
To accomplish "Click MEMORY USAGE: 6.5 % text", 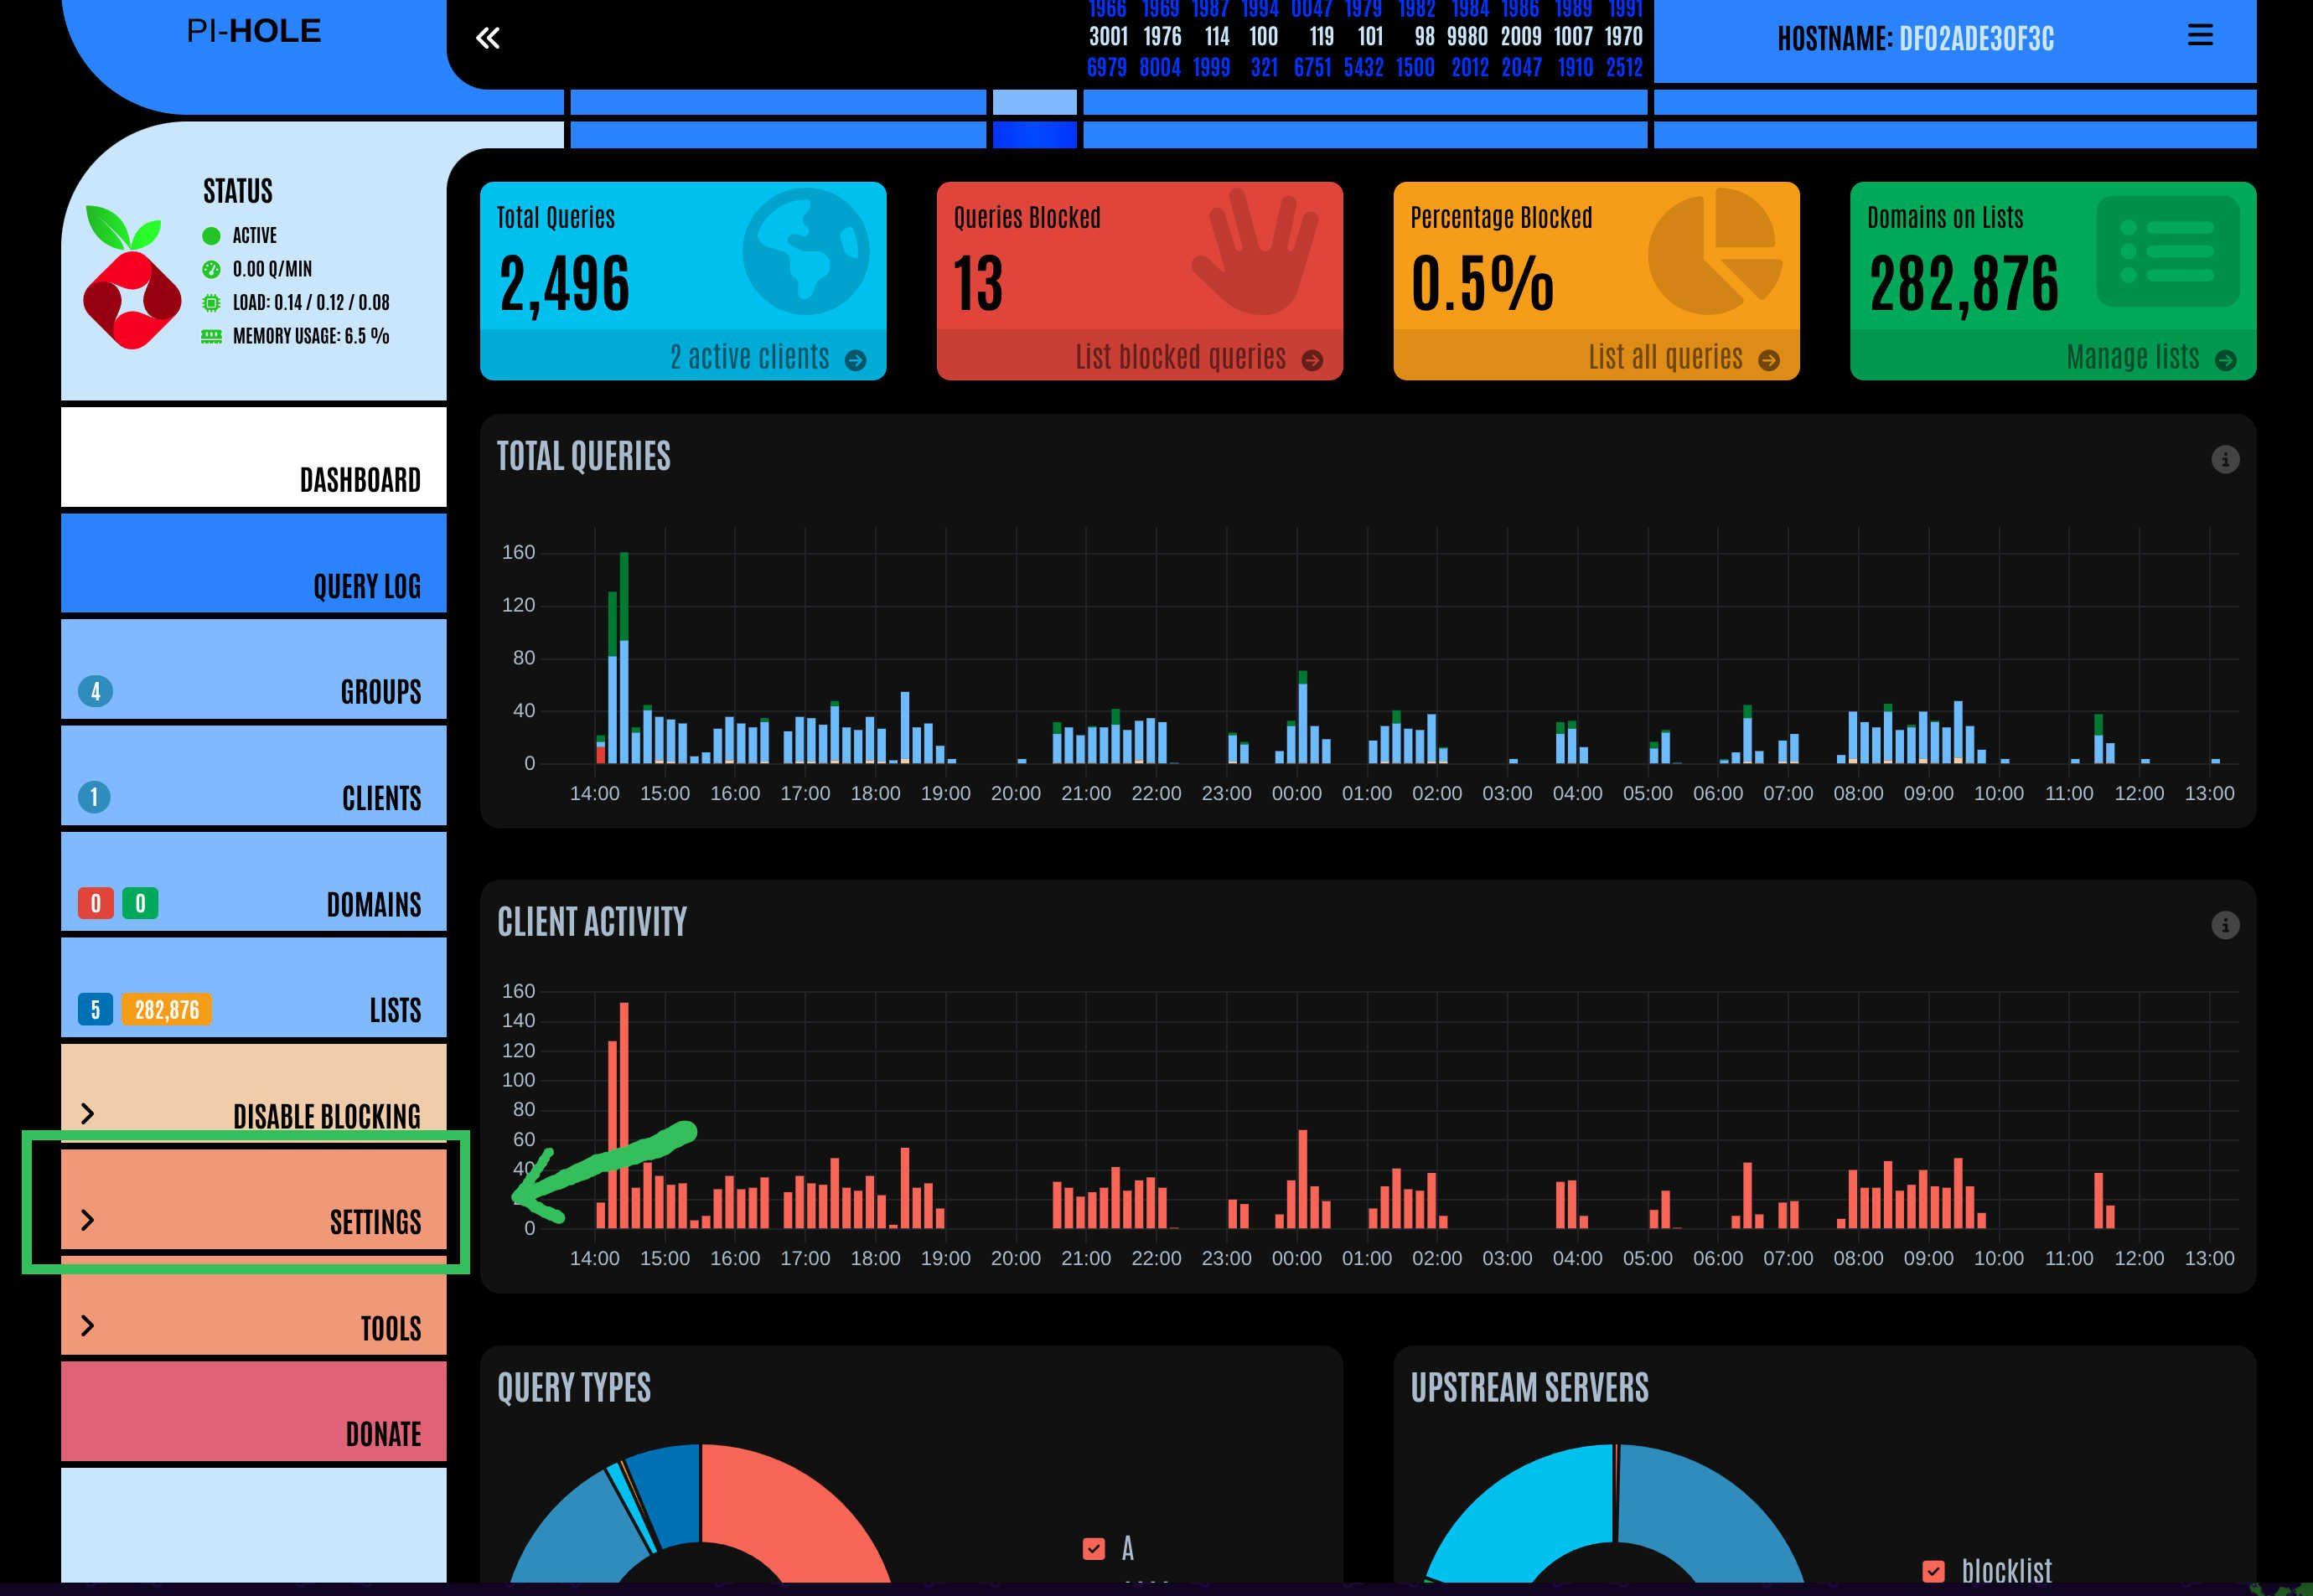I will [x=311, y=336].
